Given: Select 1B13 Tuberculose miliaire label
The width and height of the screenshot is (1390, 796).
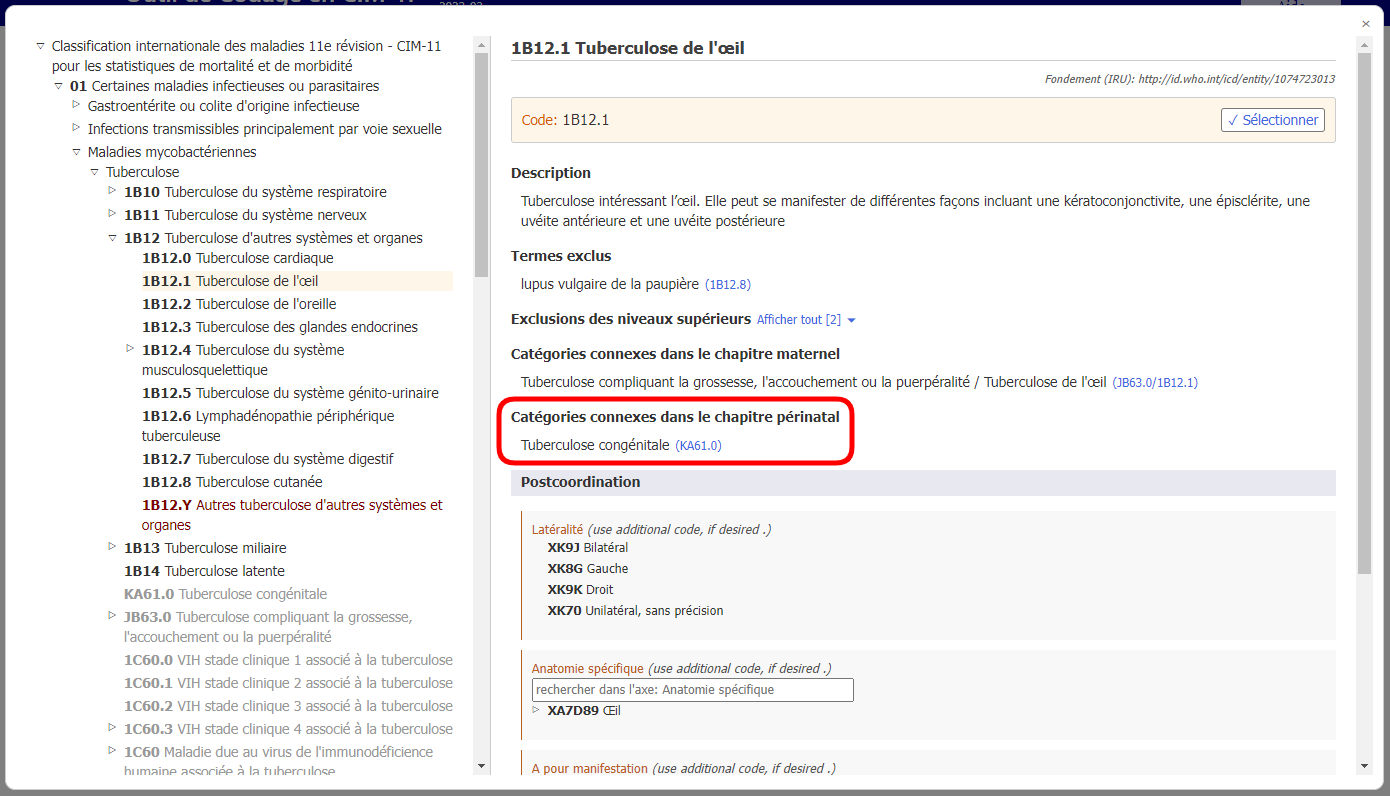Looking at the screenshot, I should pos(205,548).
